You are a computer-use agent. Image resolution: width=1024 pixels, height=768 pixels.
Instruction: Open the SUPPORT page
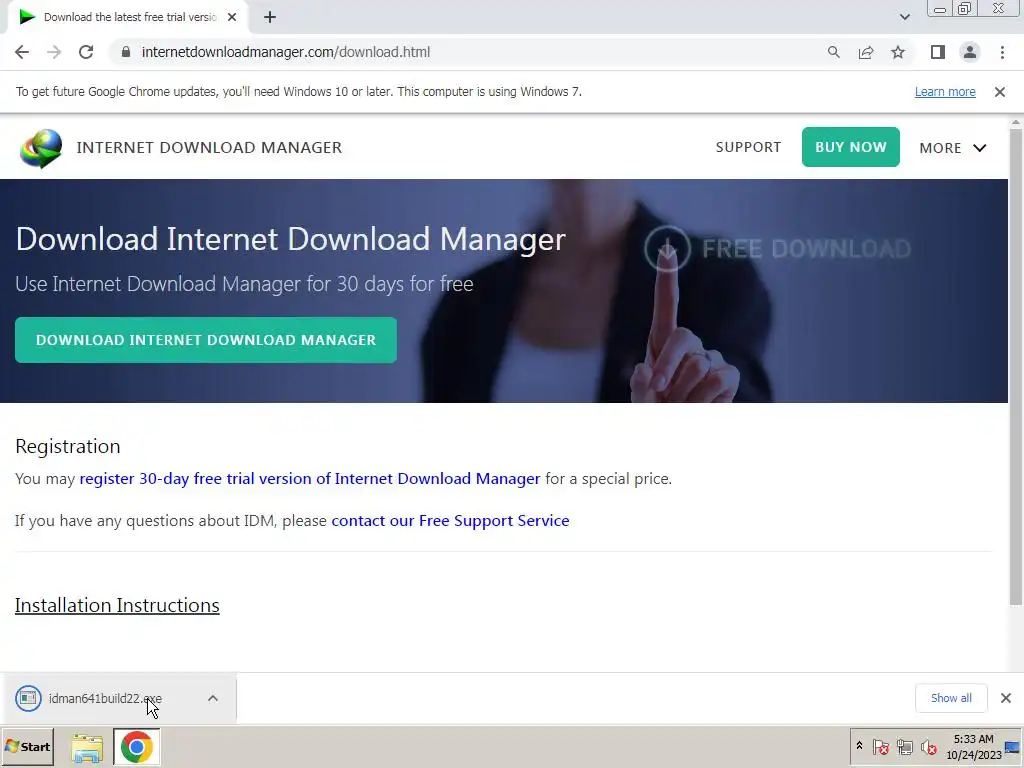(x=748, y=148)
